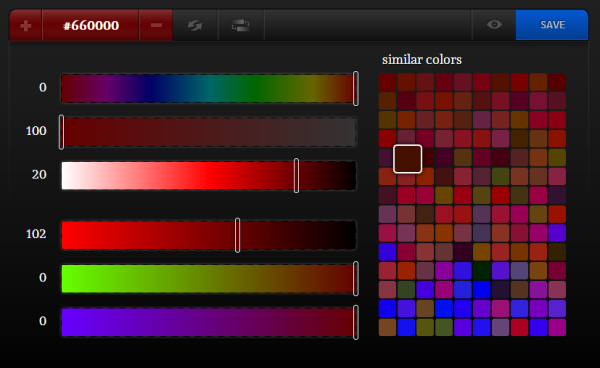The width and height of the screenshot is (600, 368).
Task: Click the saturation slider labeled 100
Action: coord(209,132)
